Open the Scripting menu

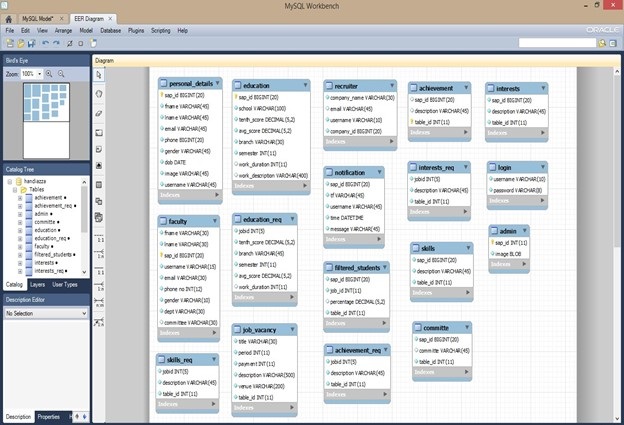pyautogui.click(x=160, y=31)
